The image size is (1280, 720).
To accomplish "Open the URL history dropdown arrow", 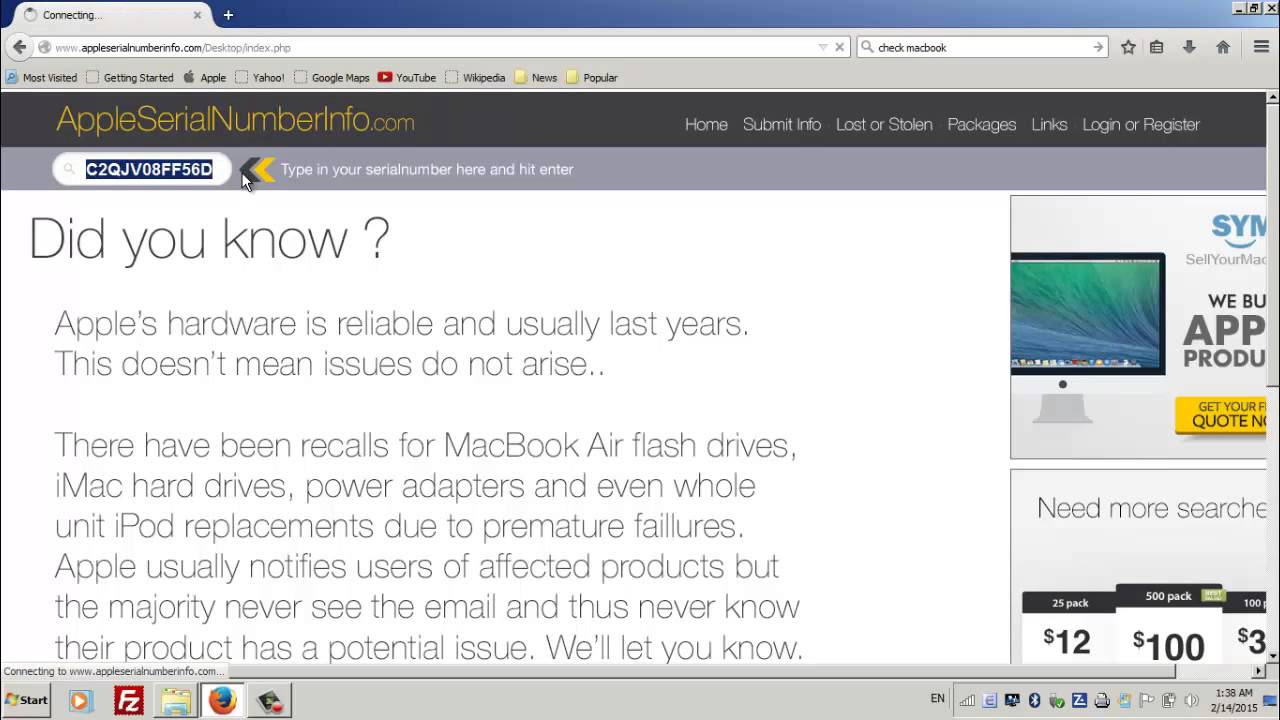I will pos(823,47).
